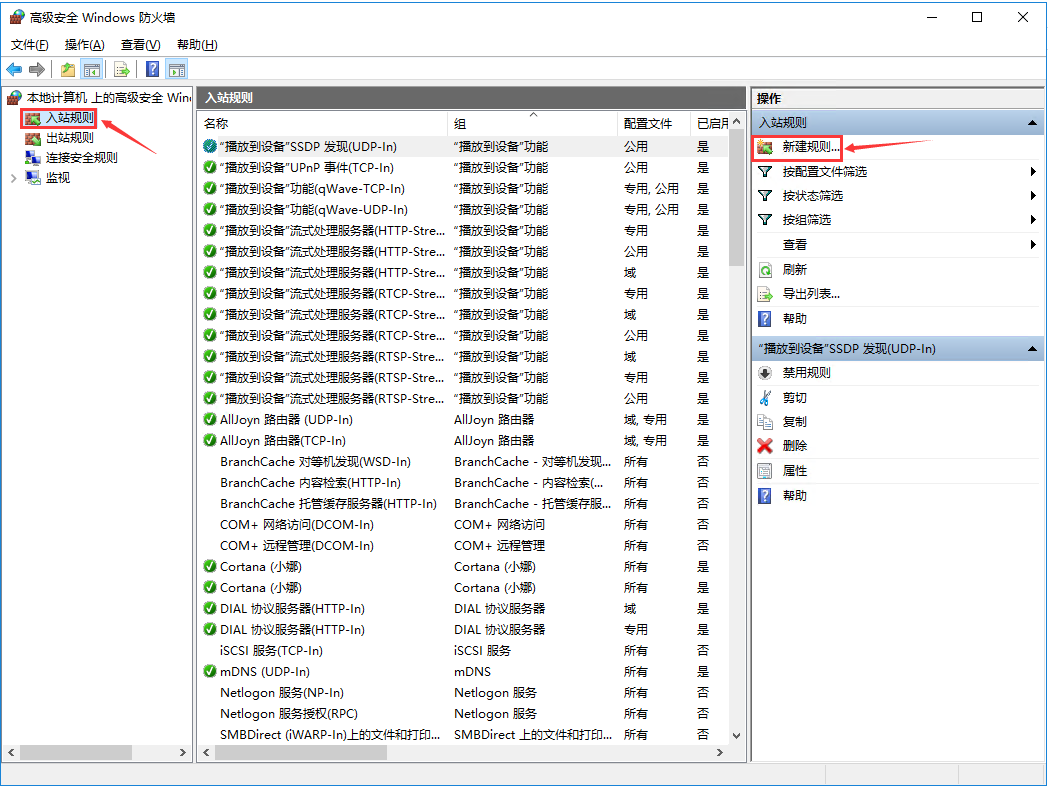
Task: Select 连接安全规则 in the left tree
Action: [82, 158]
